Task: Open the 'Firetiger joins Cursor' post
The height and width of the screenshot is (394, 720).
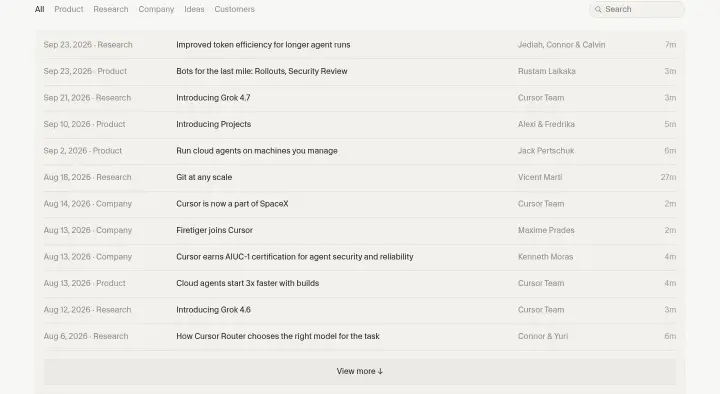Action: pos(214,231)
